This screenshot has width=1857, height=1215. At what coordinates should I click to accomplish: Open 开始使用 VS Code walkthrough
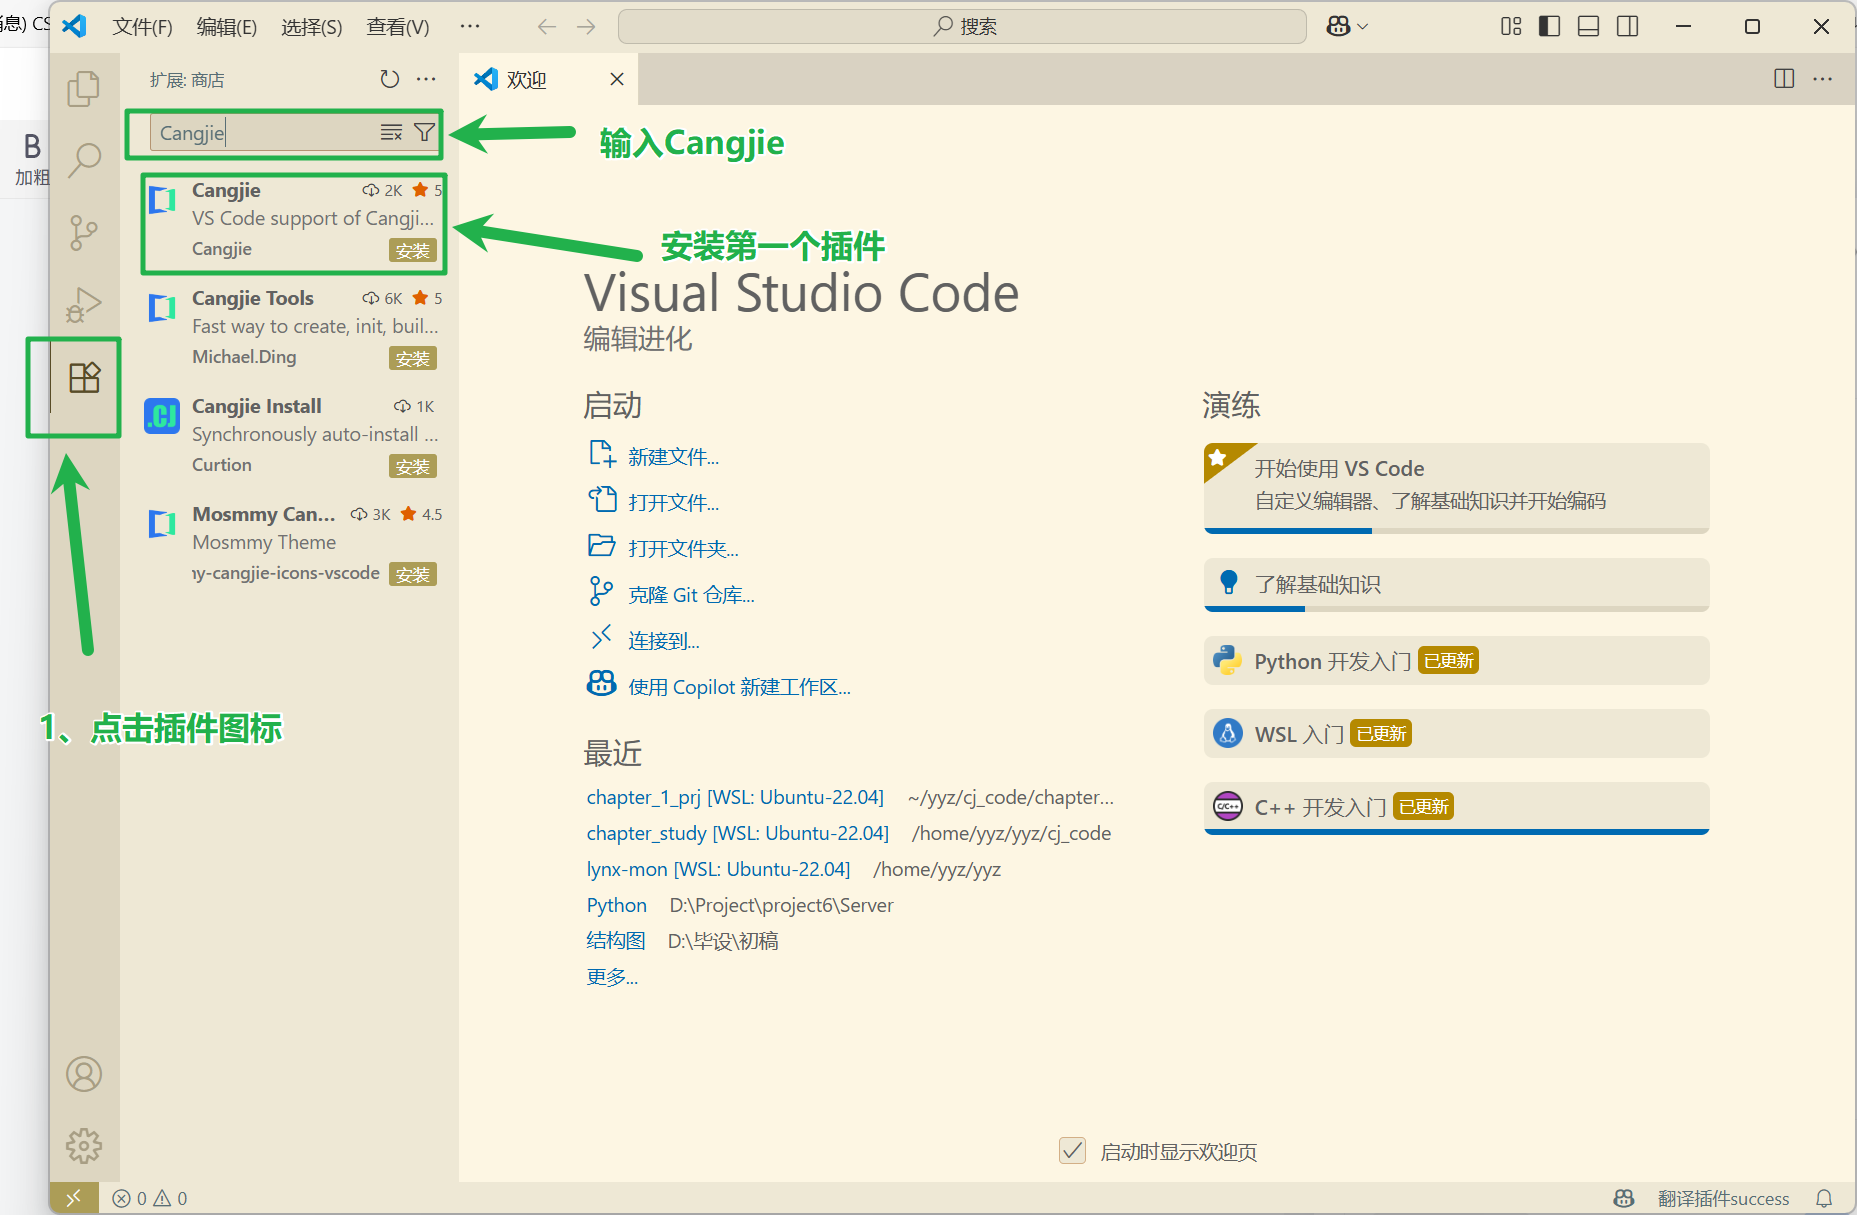tap(1456, 487)
